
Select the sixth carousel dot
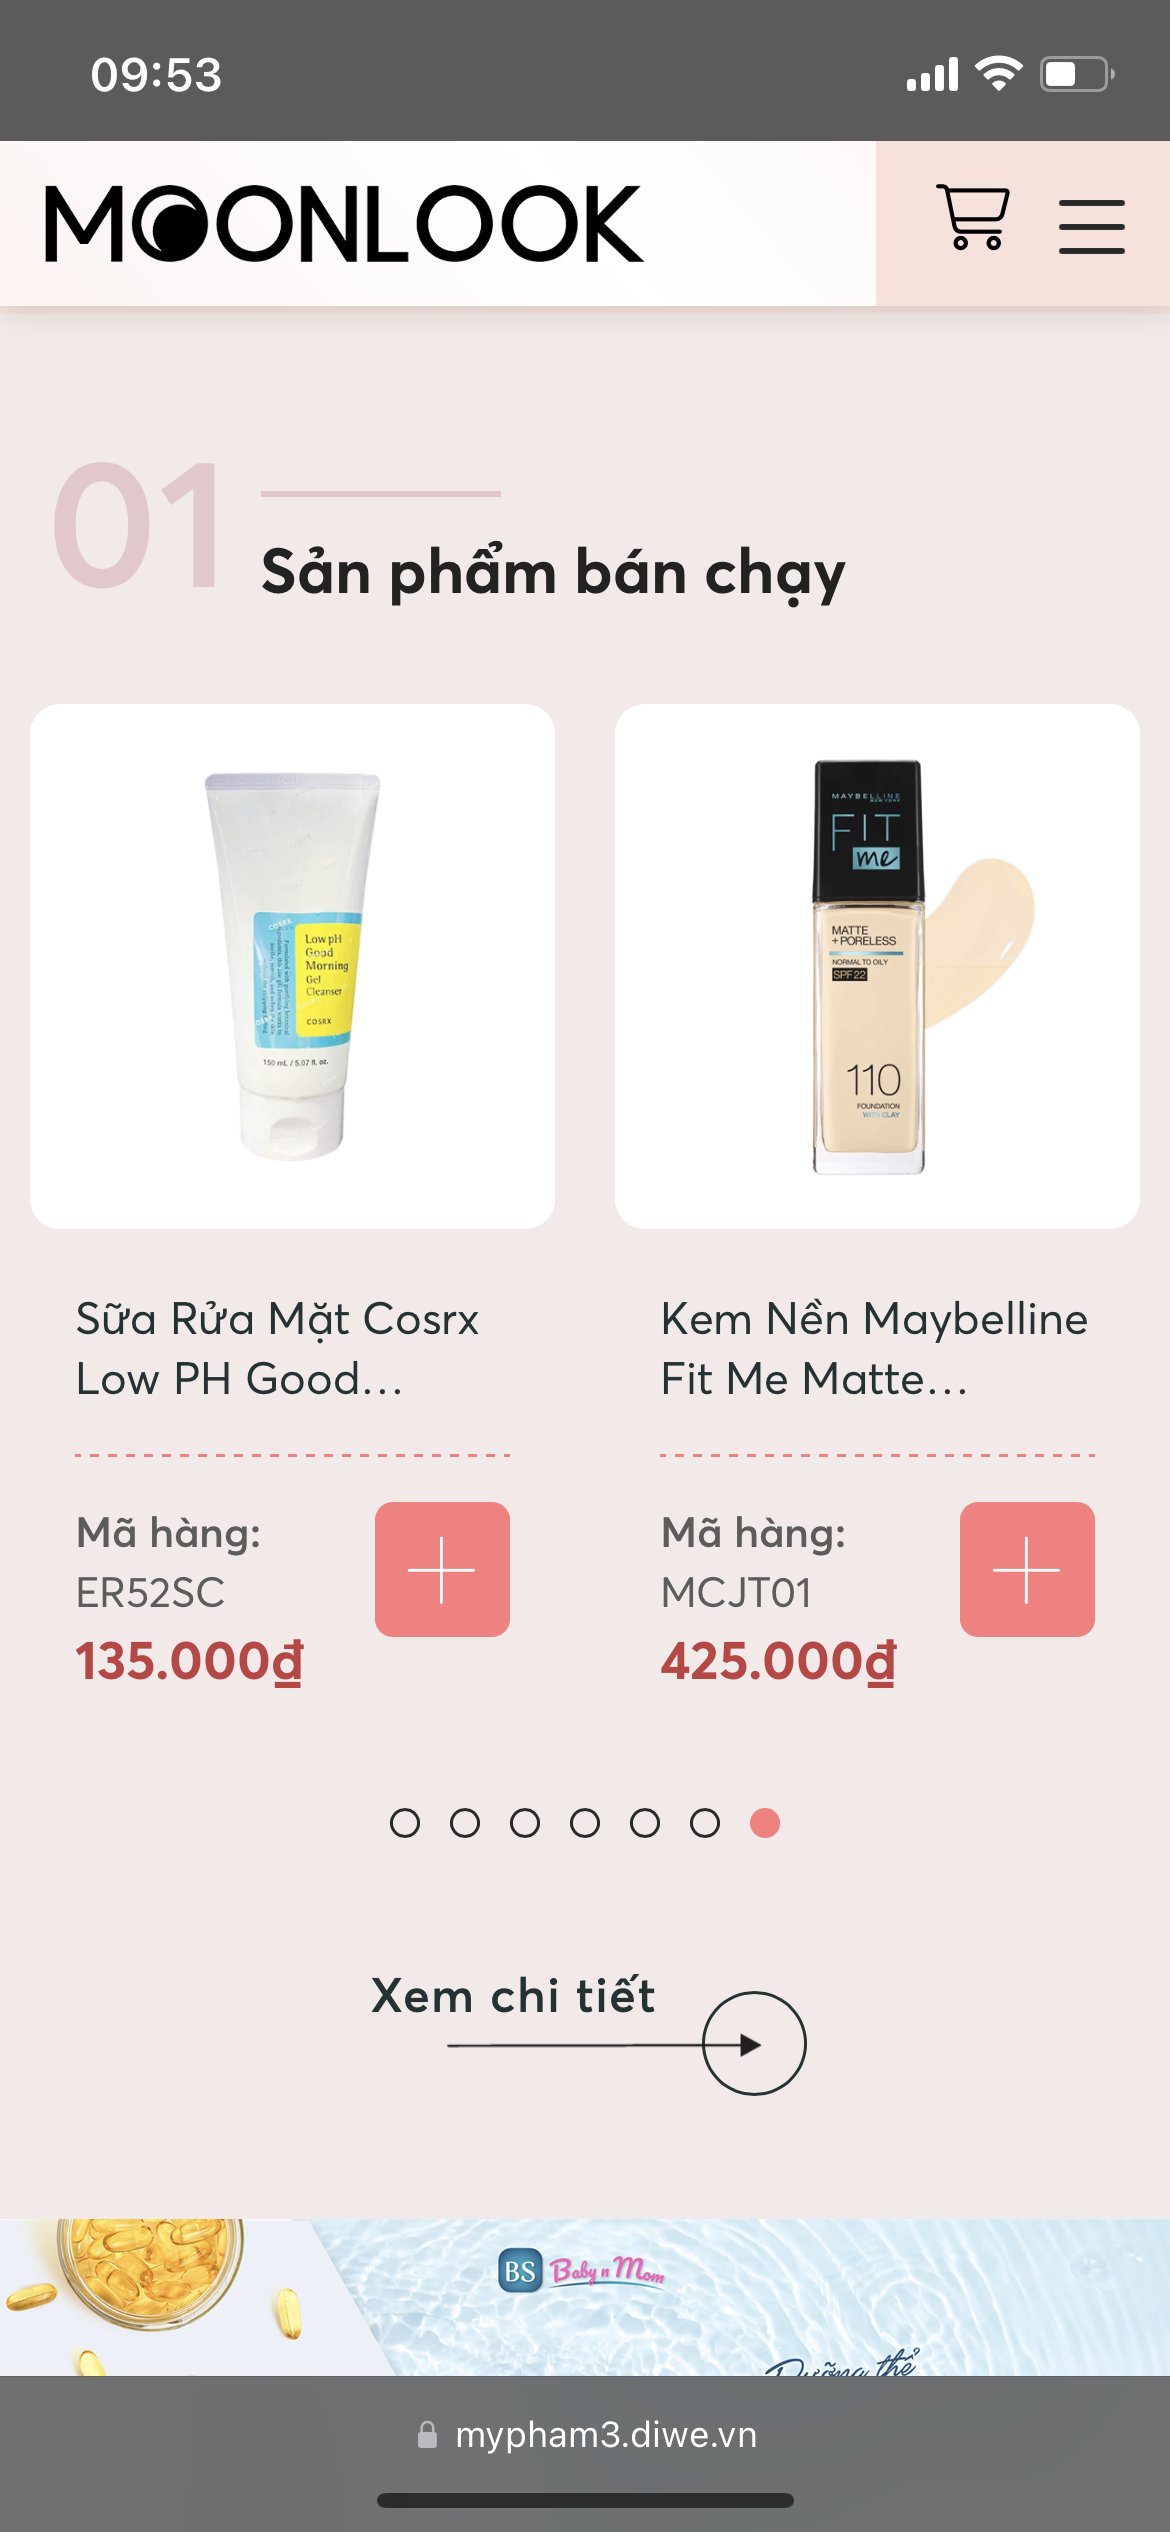click(705, 1823)
